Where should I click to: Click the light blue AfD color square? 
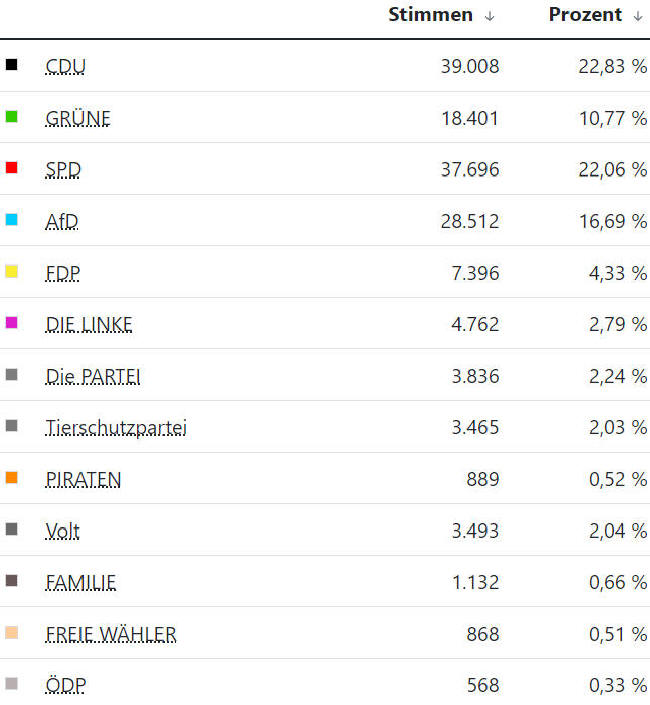click(11, 219)
